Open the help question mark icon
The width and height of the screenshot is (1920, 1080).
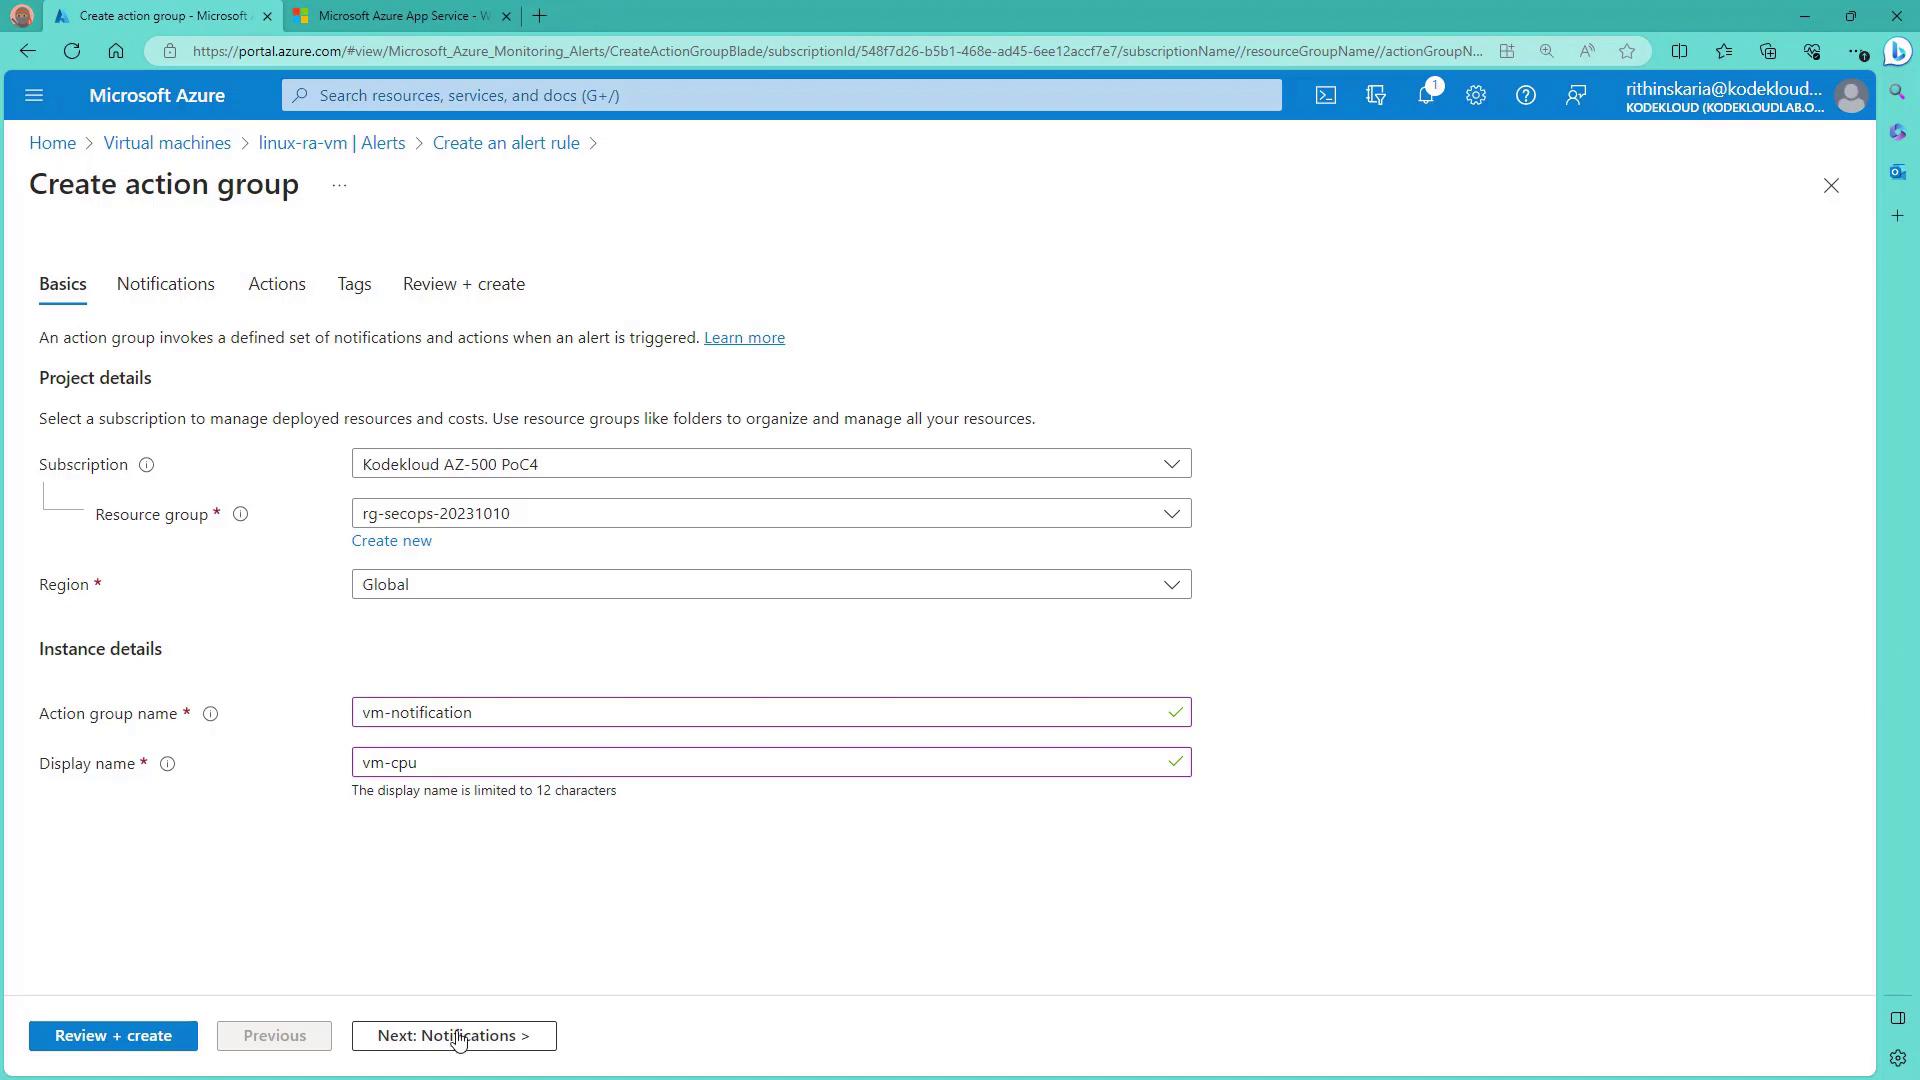1525,96
